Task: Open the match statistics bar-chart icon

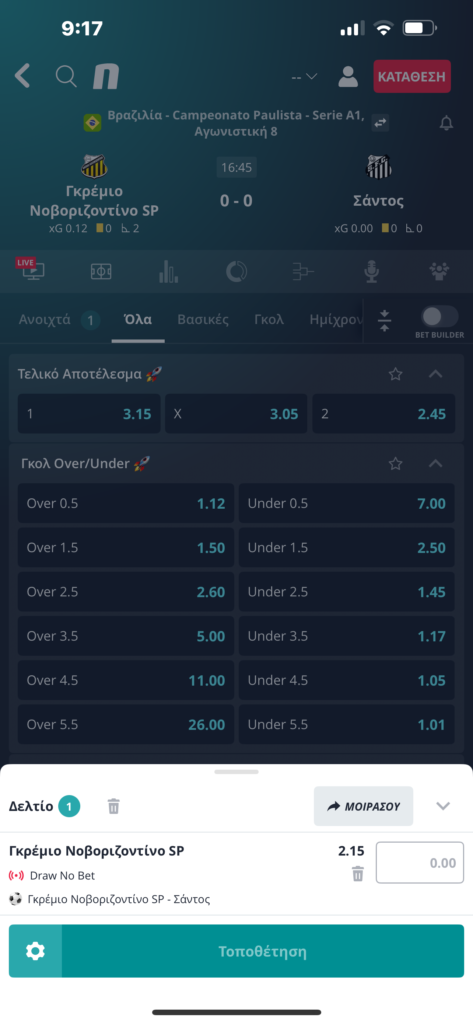Action: 168,271
